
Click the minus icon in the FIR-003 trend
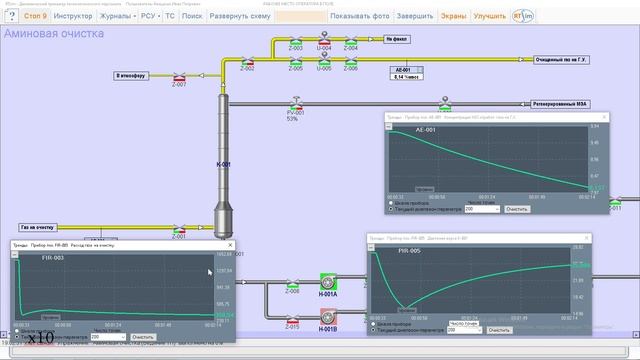pyautogui.click(x=14, y=255)
